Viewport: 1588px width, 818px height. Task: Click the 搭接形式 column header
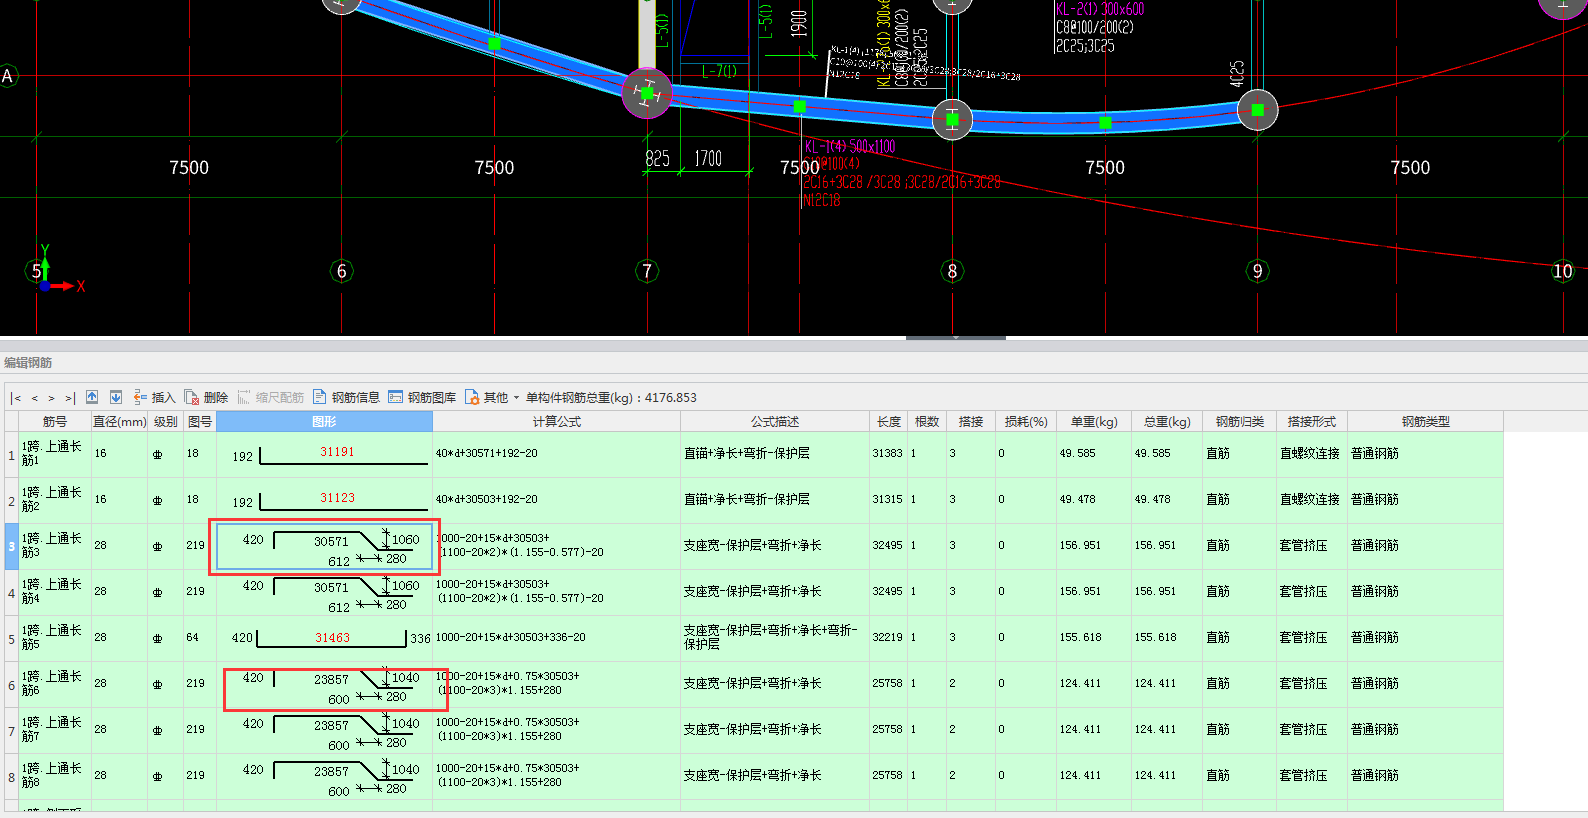click(1312, 422)
